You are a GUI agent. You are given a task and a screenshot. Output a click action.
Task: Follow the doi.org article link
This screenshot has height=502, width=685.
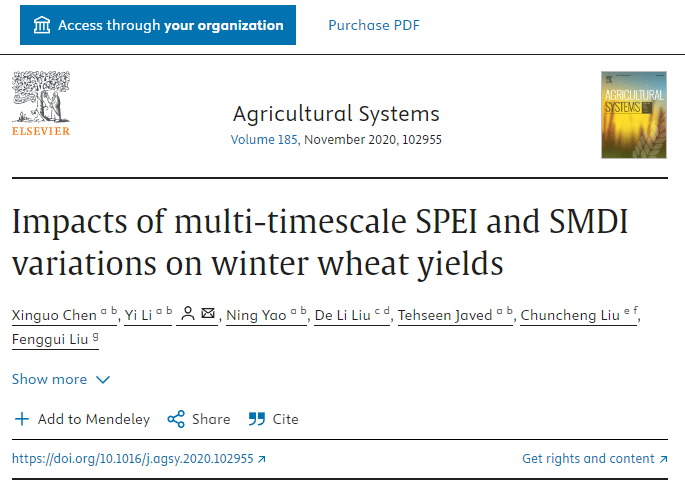(x=133, y=459)
